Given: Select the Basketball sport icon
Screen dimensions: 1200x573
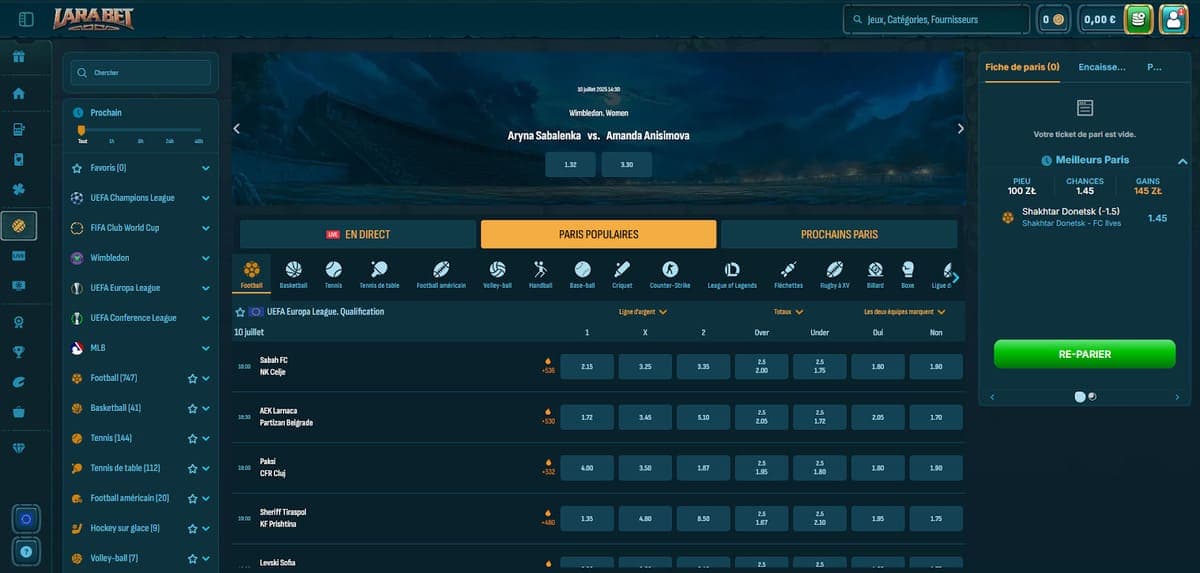Looking at the screenshot, I should coord(294,270).
